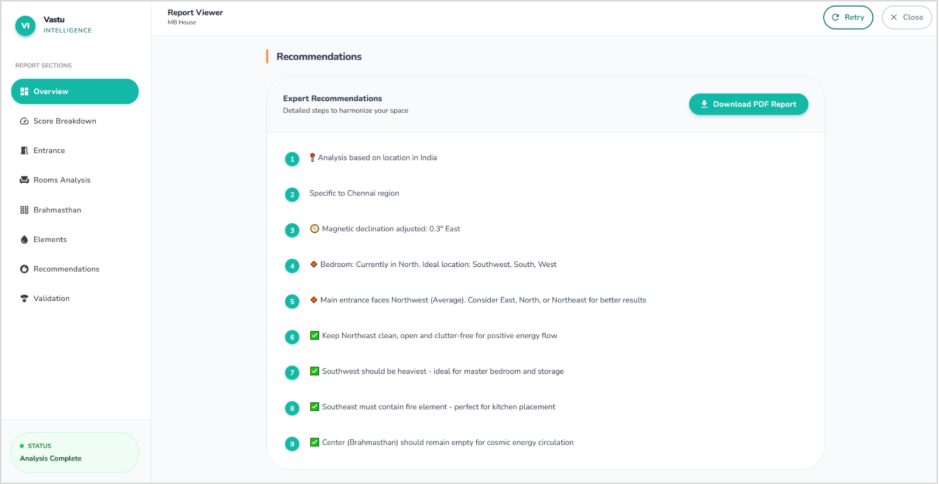The width and height of the screenshot is (939, 484).
Task: Go to Rooms Analysis section
Action: click(x=61, y=180)
